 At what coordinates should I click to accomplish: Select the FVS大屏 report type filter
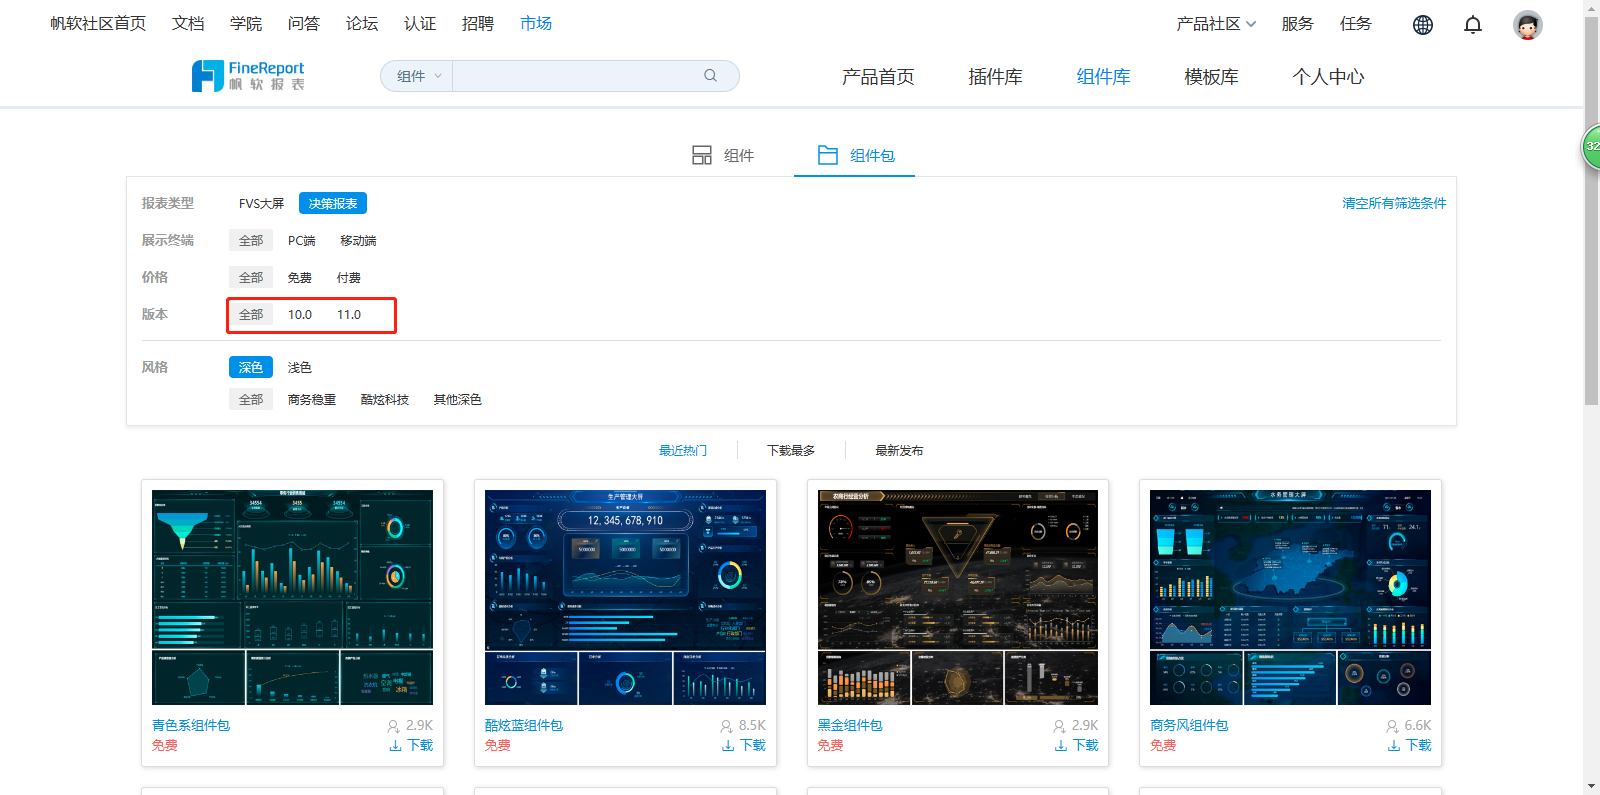(261, 204)
